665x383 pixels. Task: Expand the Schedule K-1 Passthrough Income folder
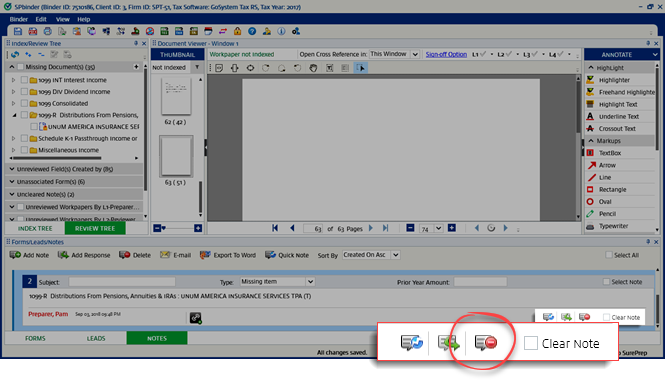click(14, 138)
